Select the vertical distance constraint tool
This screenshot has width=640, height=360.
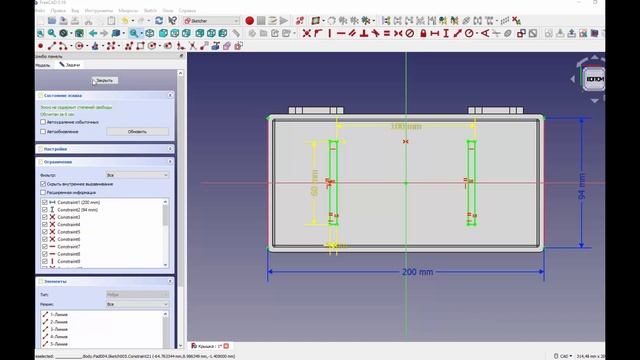pos(446,33)
